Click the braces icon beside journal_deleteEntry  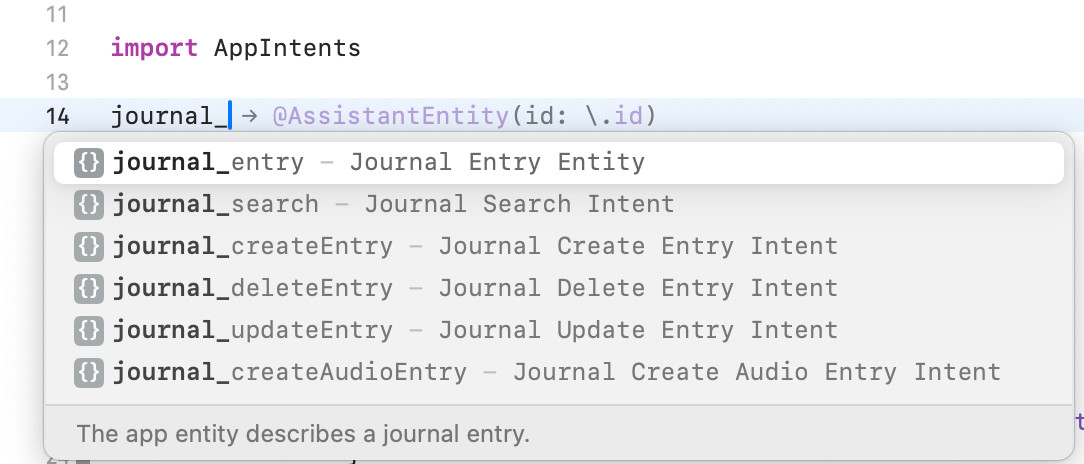pos(88,288)
